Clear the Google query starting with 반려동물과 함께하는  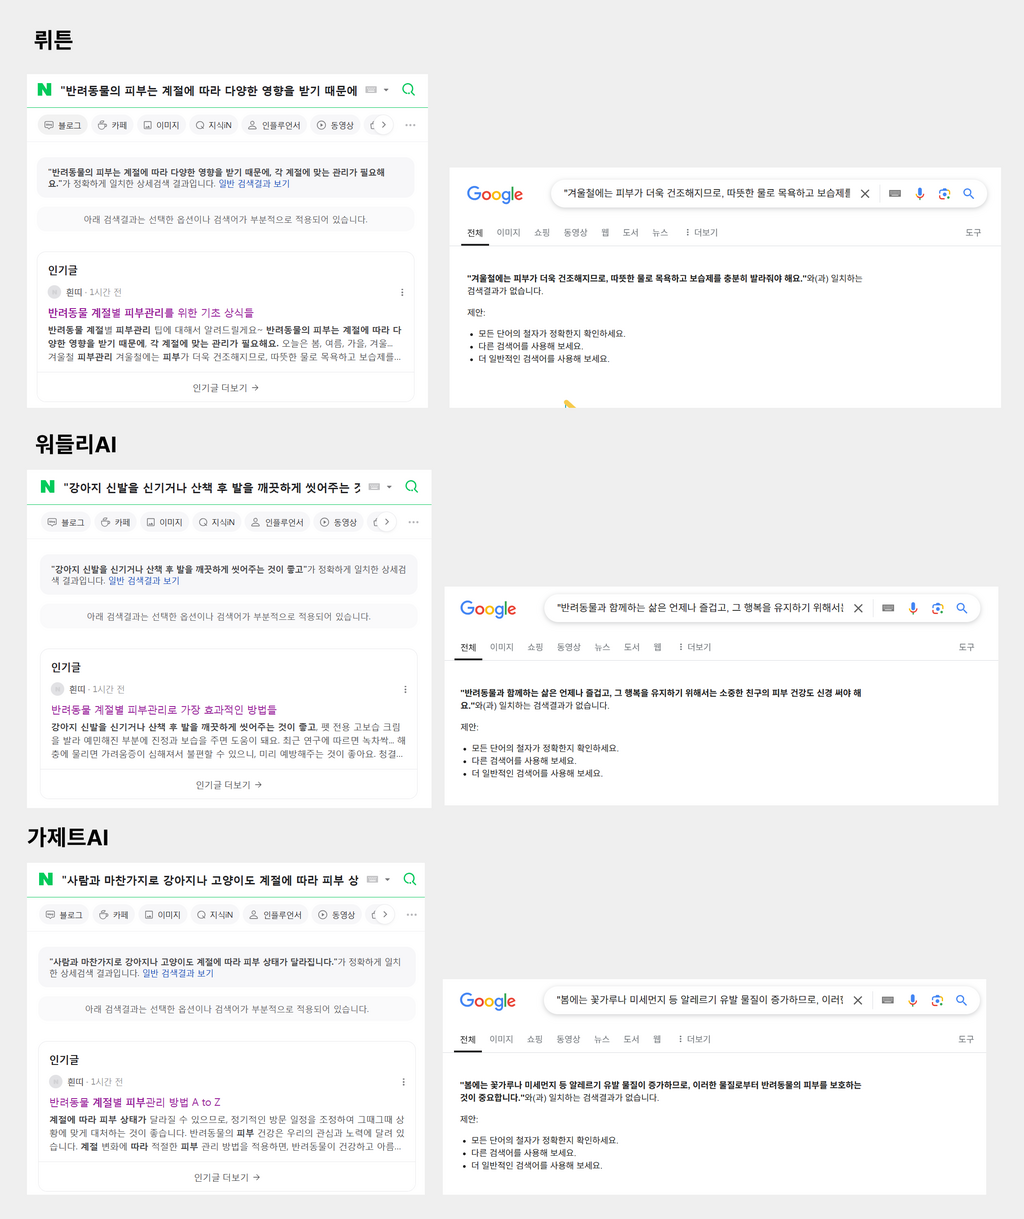(x=858, y=608)
